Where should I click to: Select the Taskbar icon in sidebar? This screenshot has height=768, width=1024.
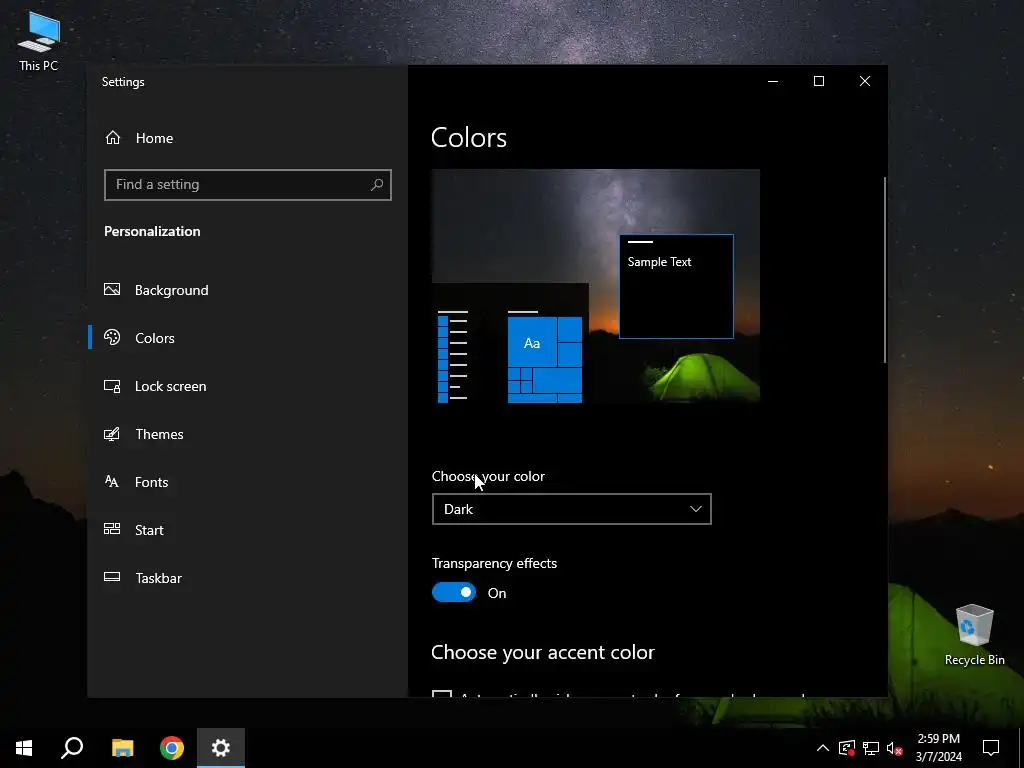(x=112, y=577)
